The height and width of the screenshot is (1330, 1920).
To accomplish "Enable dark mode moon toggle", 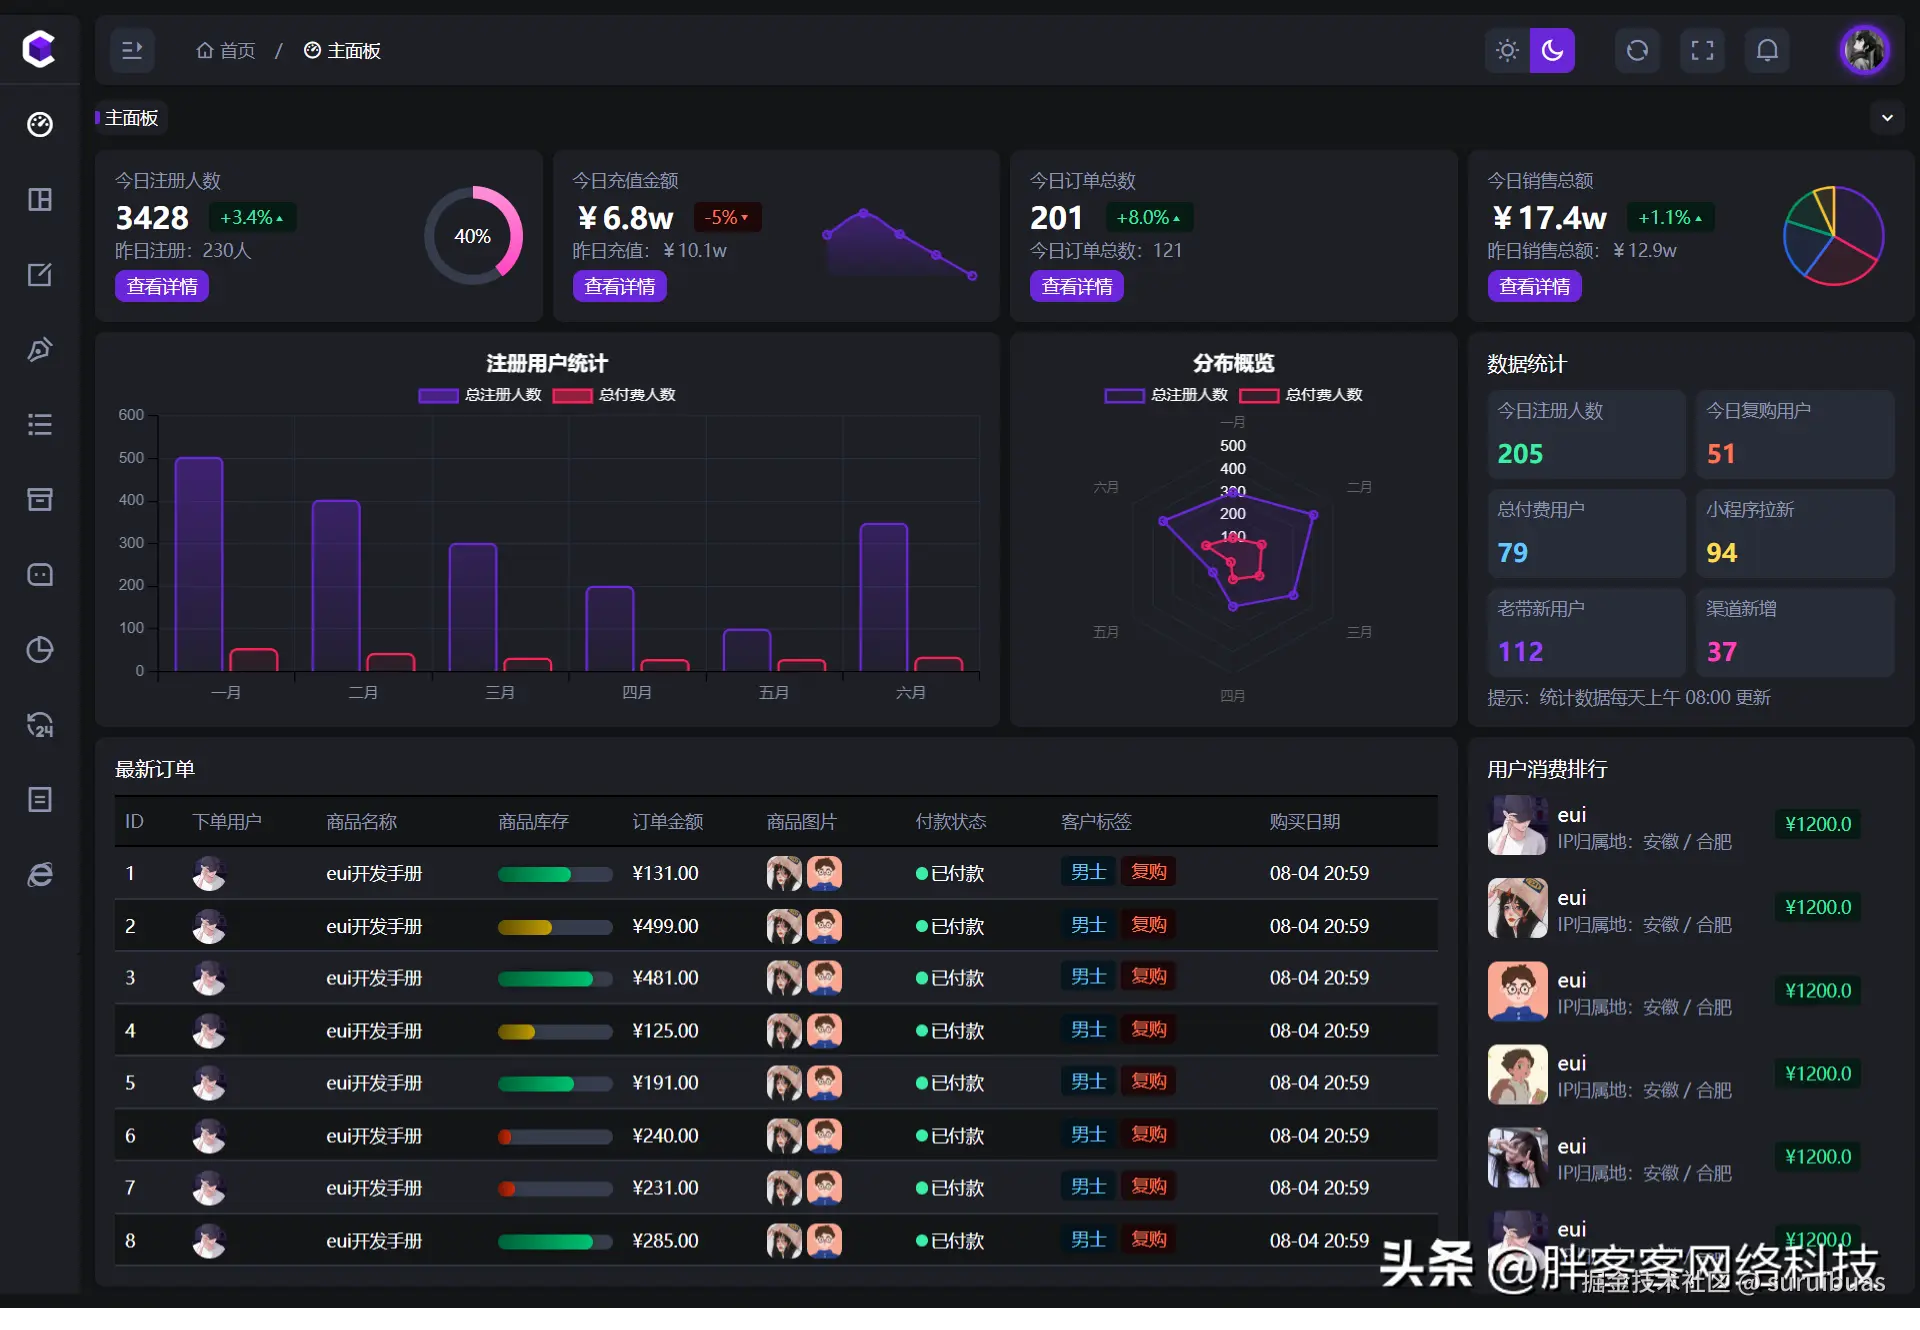I will [x=1552, y=50].
